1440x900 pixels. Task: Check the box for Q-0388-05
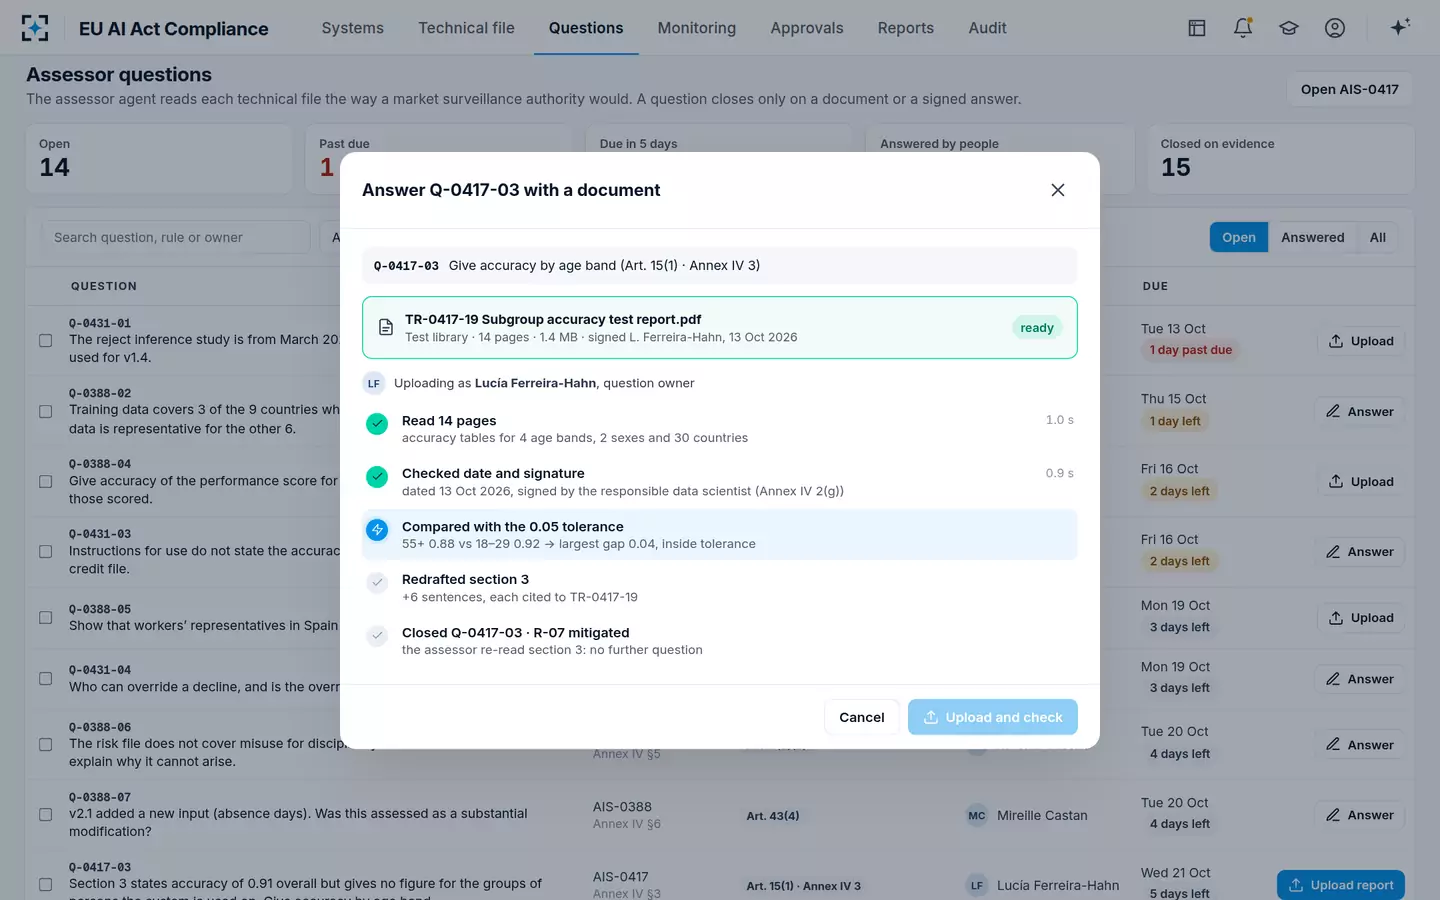click(46, 618)
